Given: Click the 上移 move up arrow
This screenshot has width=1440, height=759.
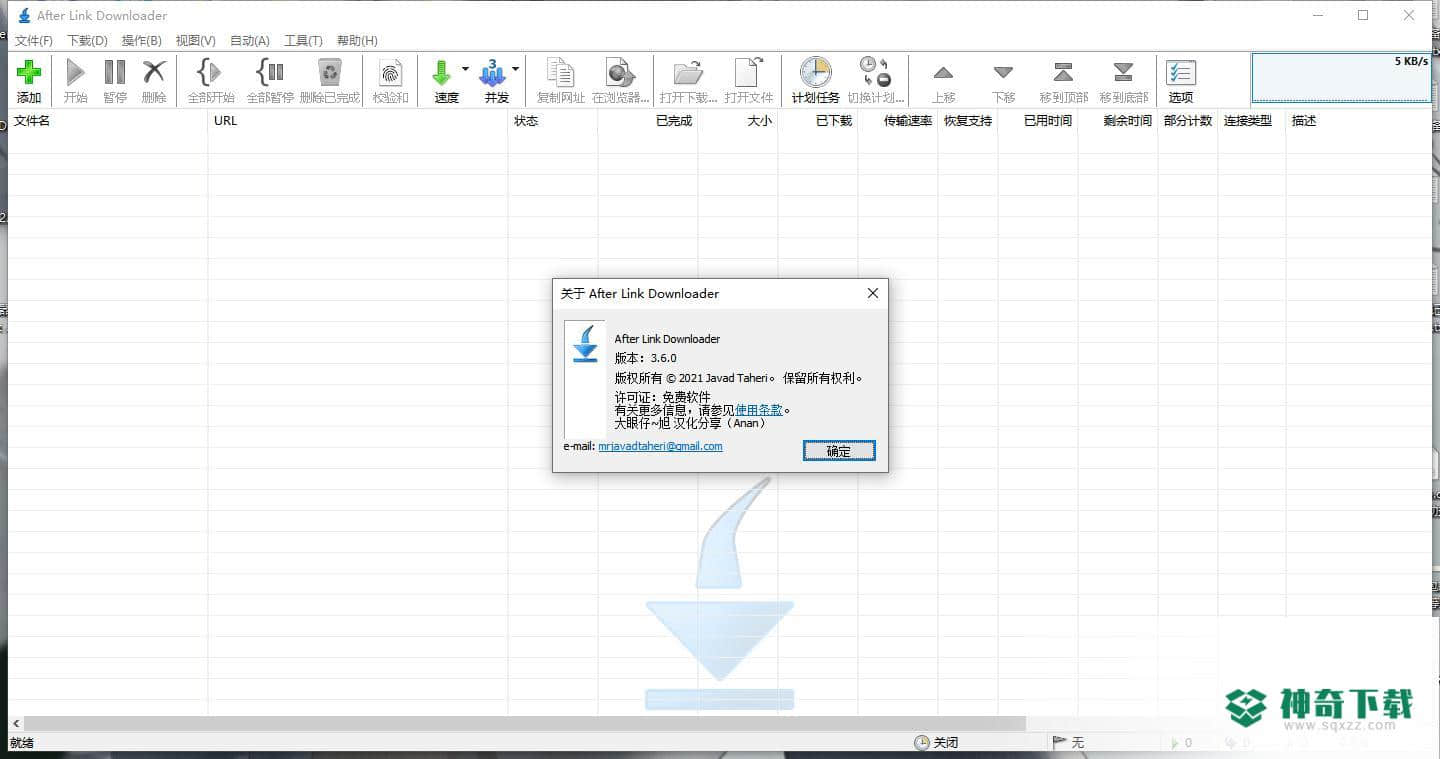Looking at the screenshot, I should (943, 73).
